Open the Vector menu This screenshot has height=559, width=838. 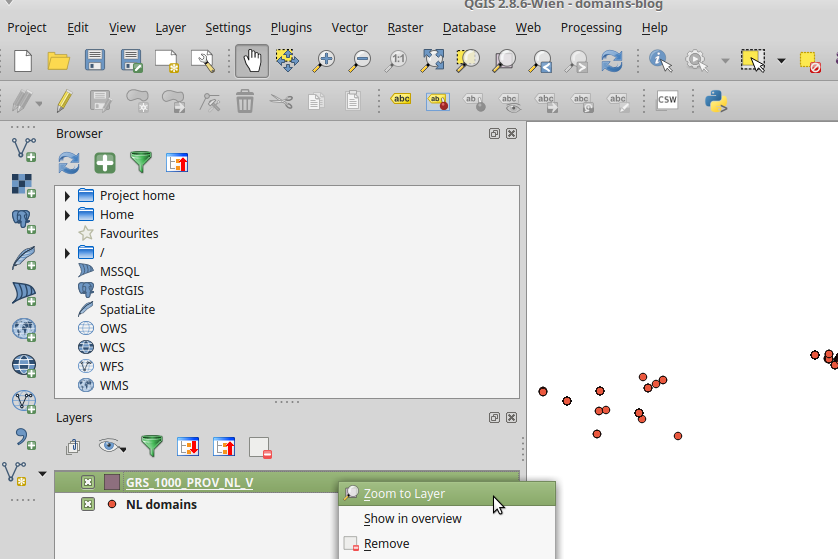[350, 28]
